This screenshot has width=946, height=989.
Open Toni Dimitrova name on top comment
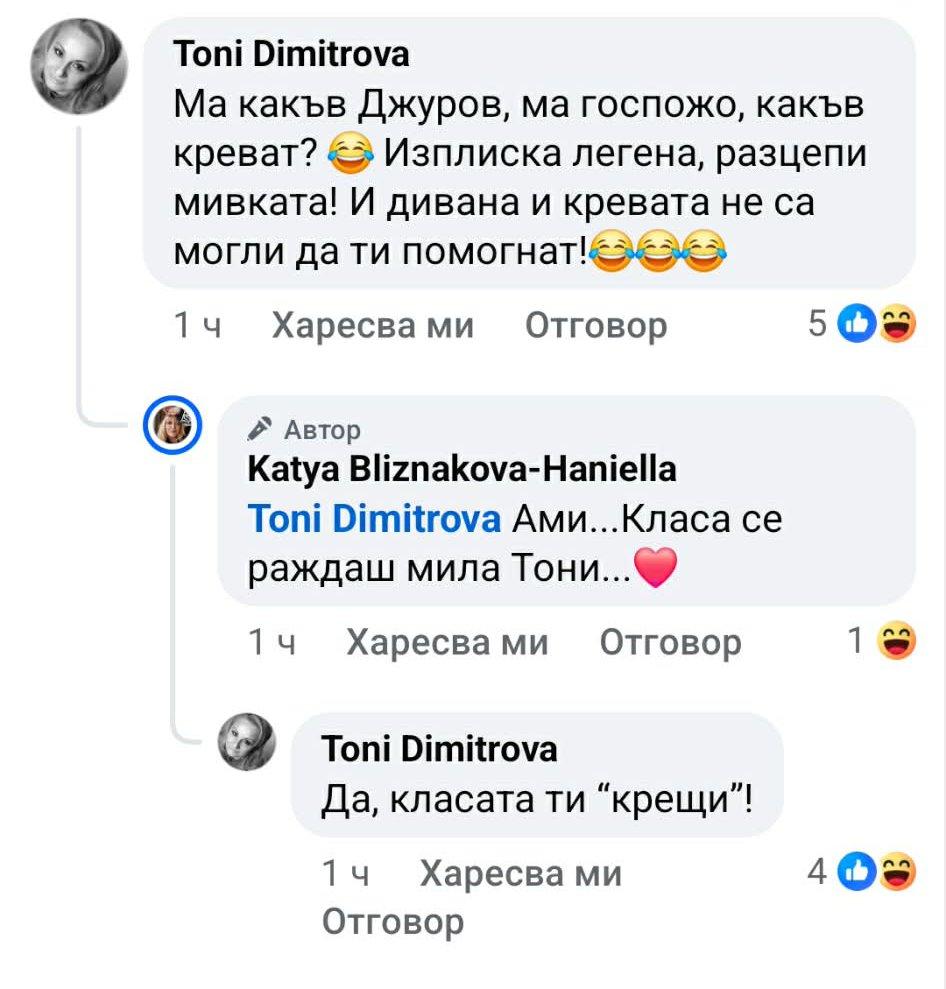(x=292, y=54)
